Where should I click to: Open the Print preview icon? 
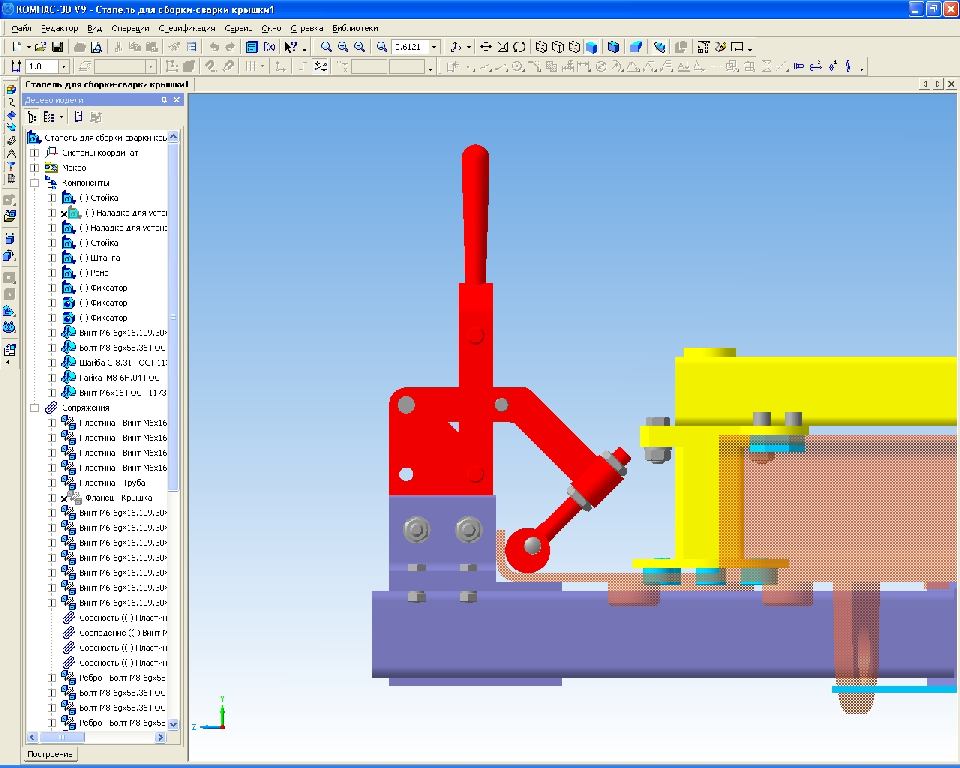pos(96,47)
